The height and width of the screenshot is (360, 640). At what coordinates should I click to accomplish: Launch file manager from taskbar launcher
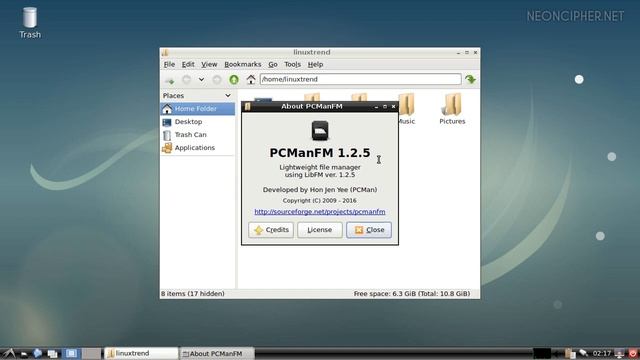24,353
